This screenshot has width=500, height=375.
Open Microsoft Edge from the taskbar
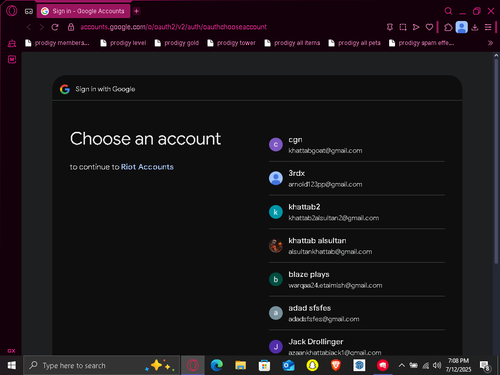217,365
